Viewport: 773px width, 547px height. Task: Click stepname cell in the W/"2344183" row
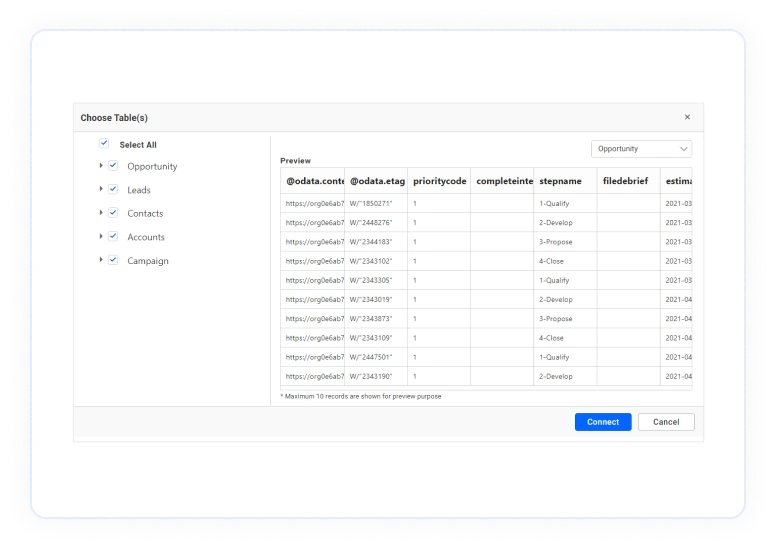(565, 241)
